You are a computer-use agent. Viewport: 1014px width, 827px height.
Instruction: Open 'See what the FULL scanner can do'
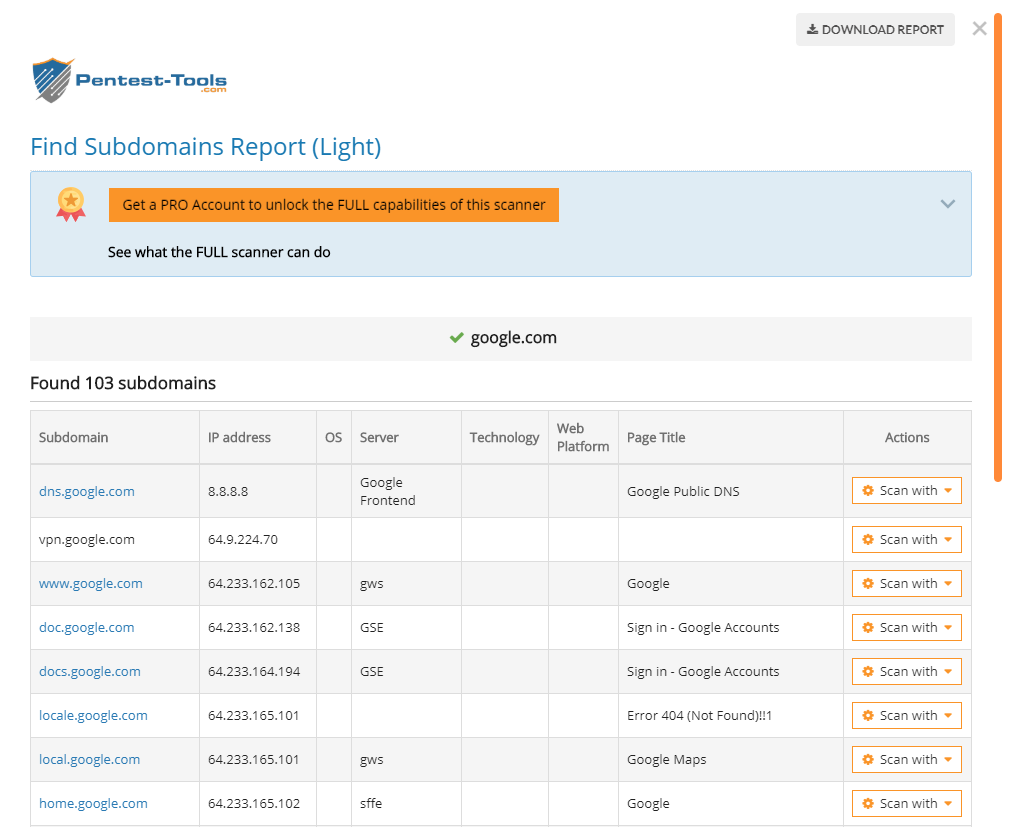[219, 252]
